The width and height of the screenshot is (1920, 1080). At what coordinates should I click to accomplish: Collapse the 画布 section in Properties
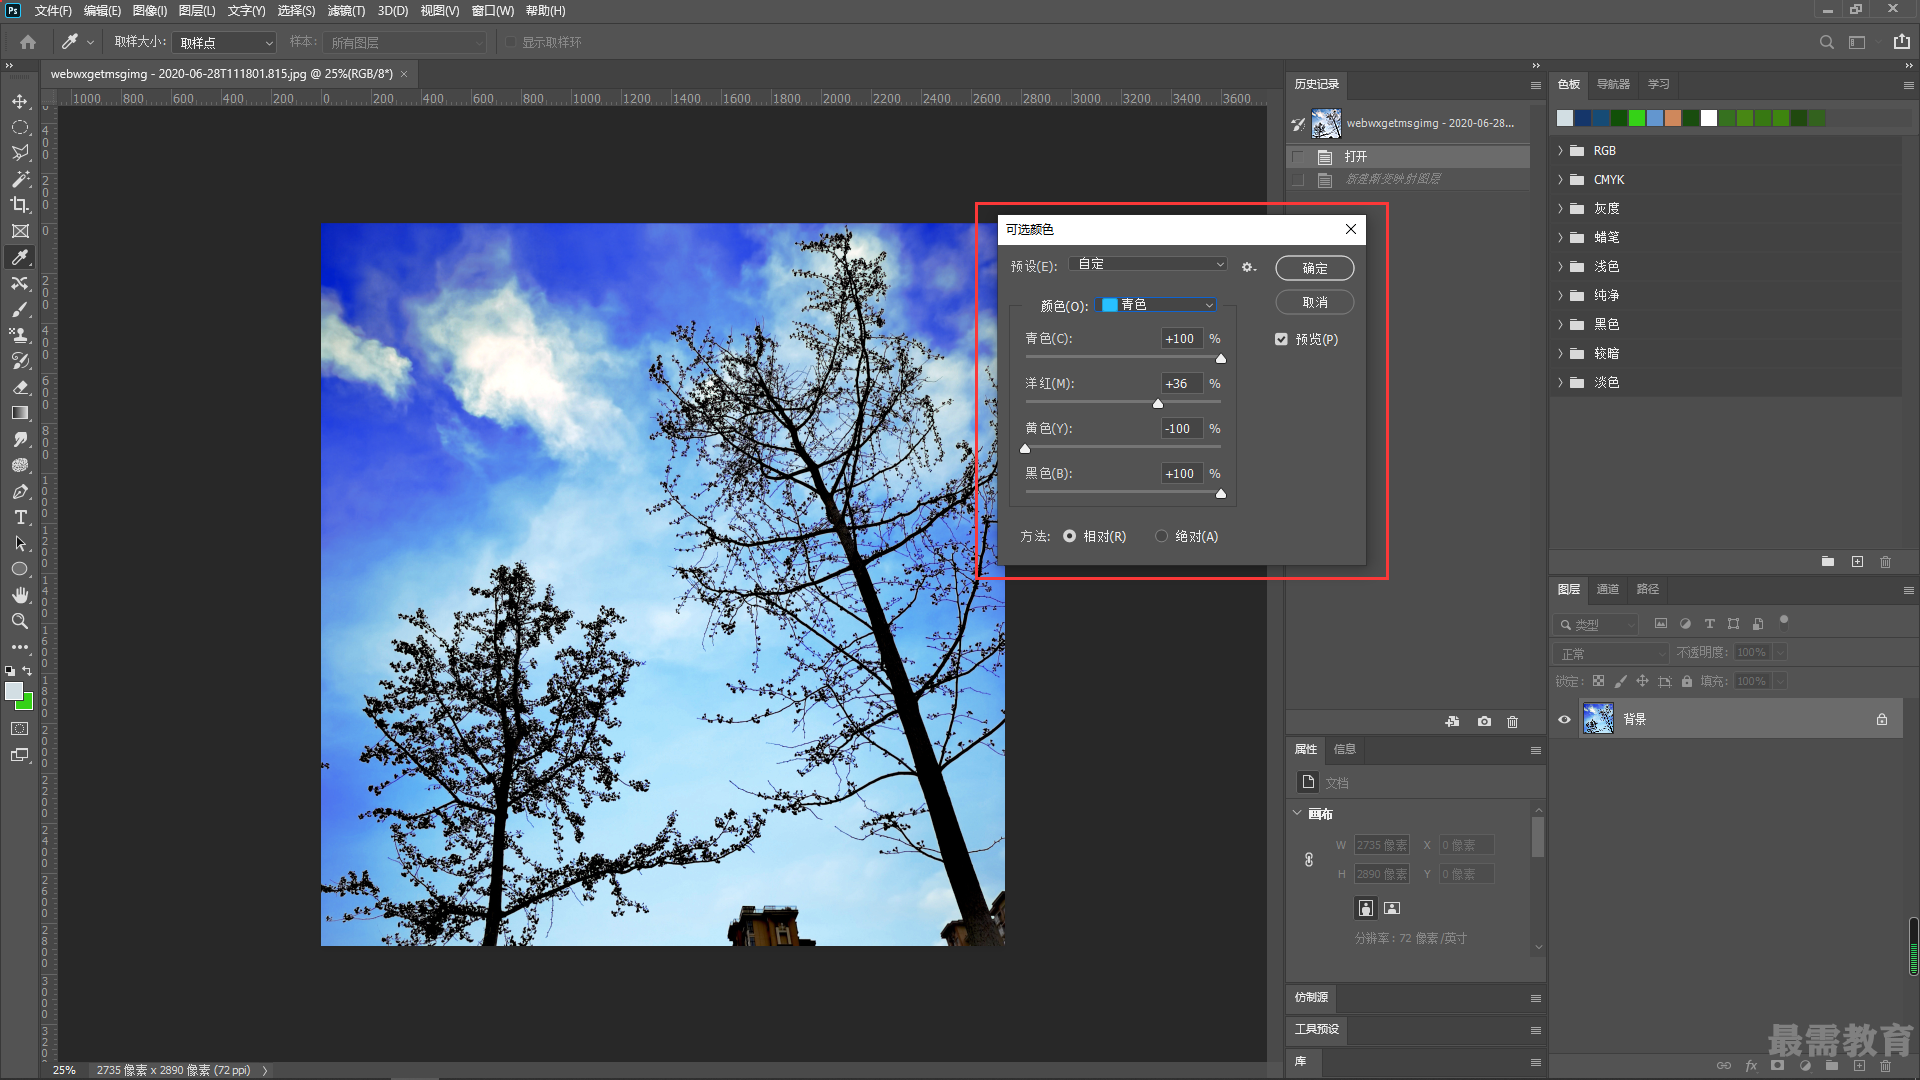[x=1297, y=813]
